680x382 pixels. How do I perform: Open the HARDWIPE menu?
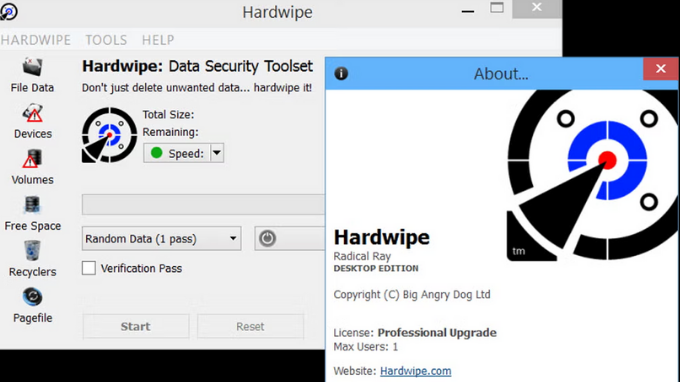[36, 40]
